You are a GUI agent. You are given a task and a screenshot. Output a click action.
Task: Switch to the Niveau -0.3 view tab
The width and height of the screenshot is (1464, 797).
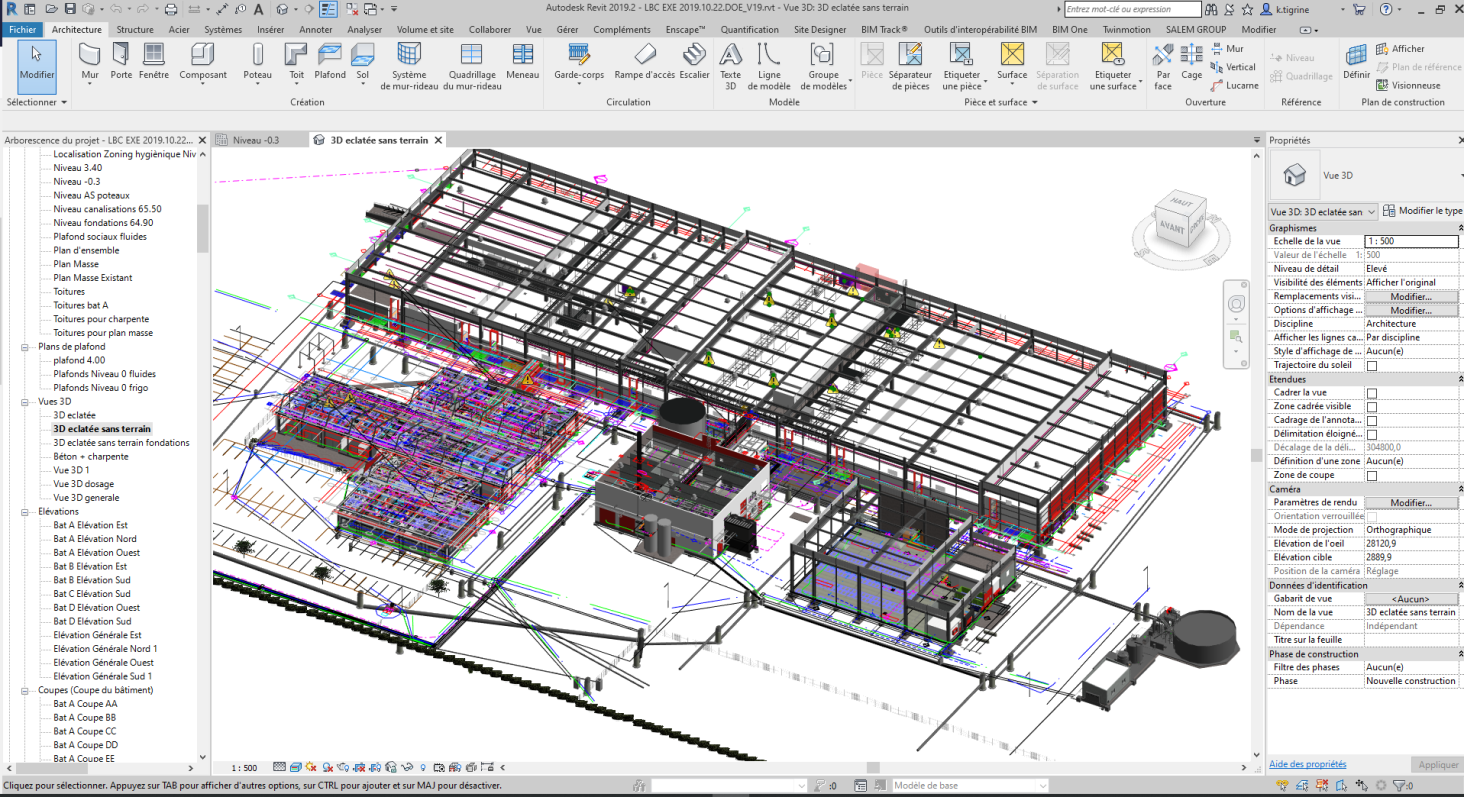point(256,140)
